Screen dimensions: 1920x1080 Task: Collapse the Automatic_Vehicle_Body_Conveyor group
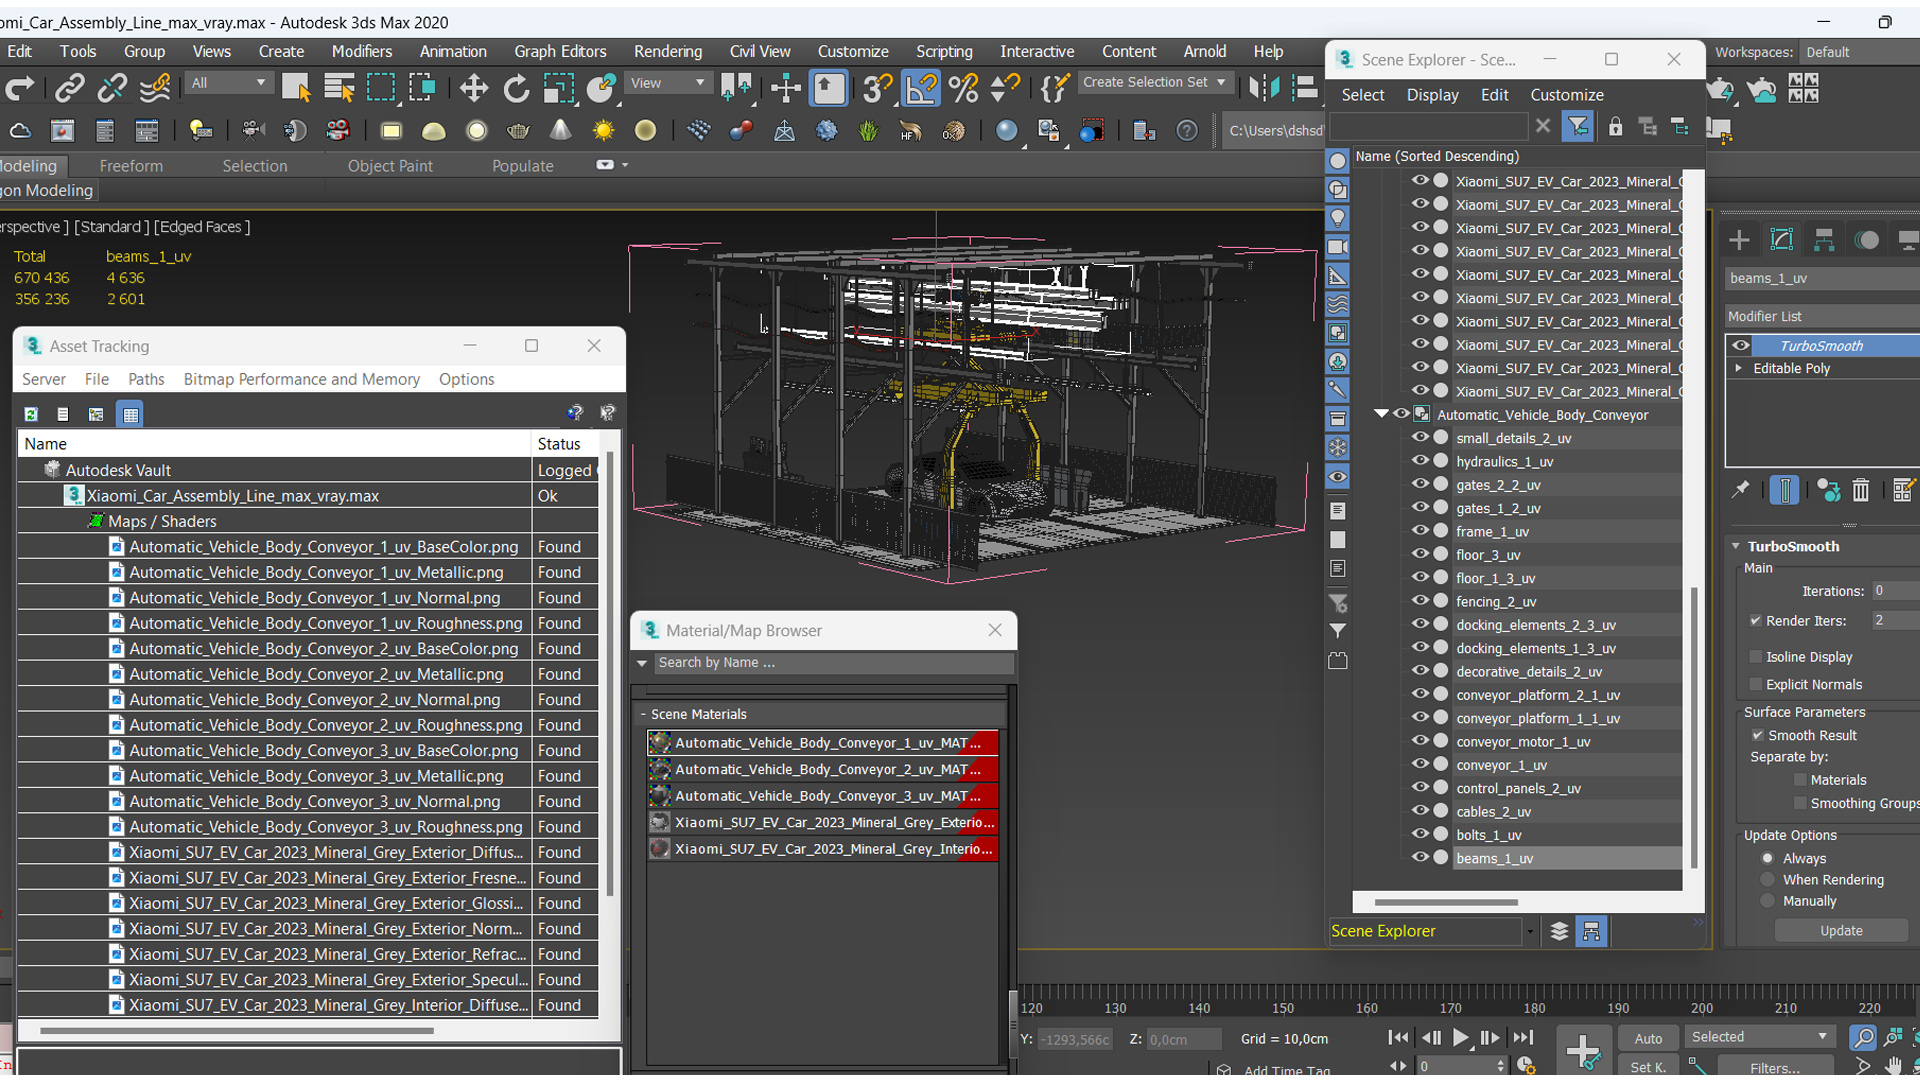click(1381, 414)
